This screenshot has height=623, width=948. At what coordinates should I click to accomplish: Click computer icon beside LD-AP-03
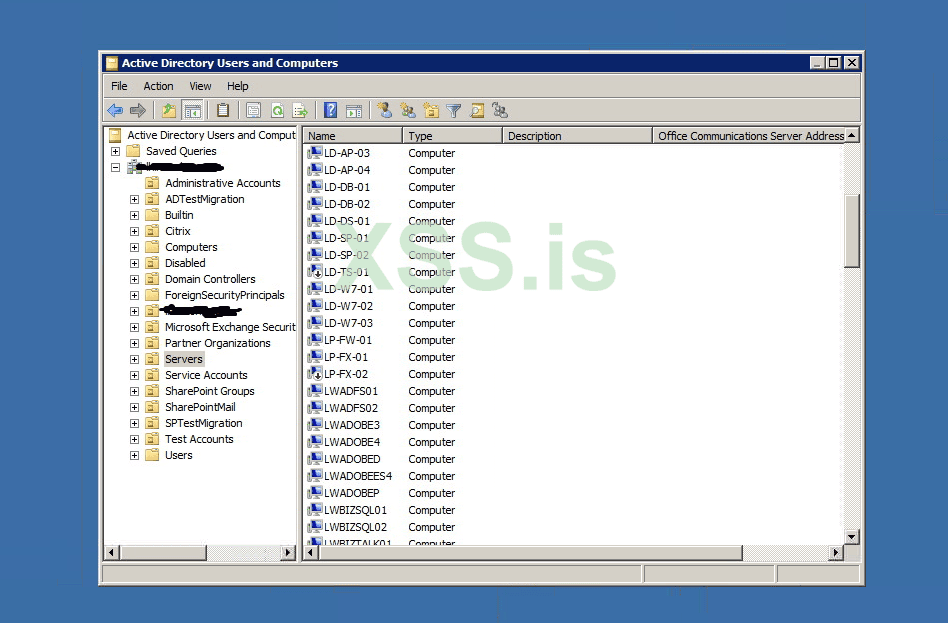point(314,153)
